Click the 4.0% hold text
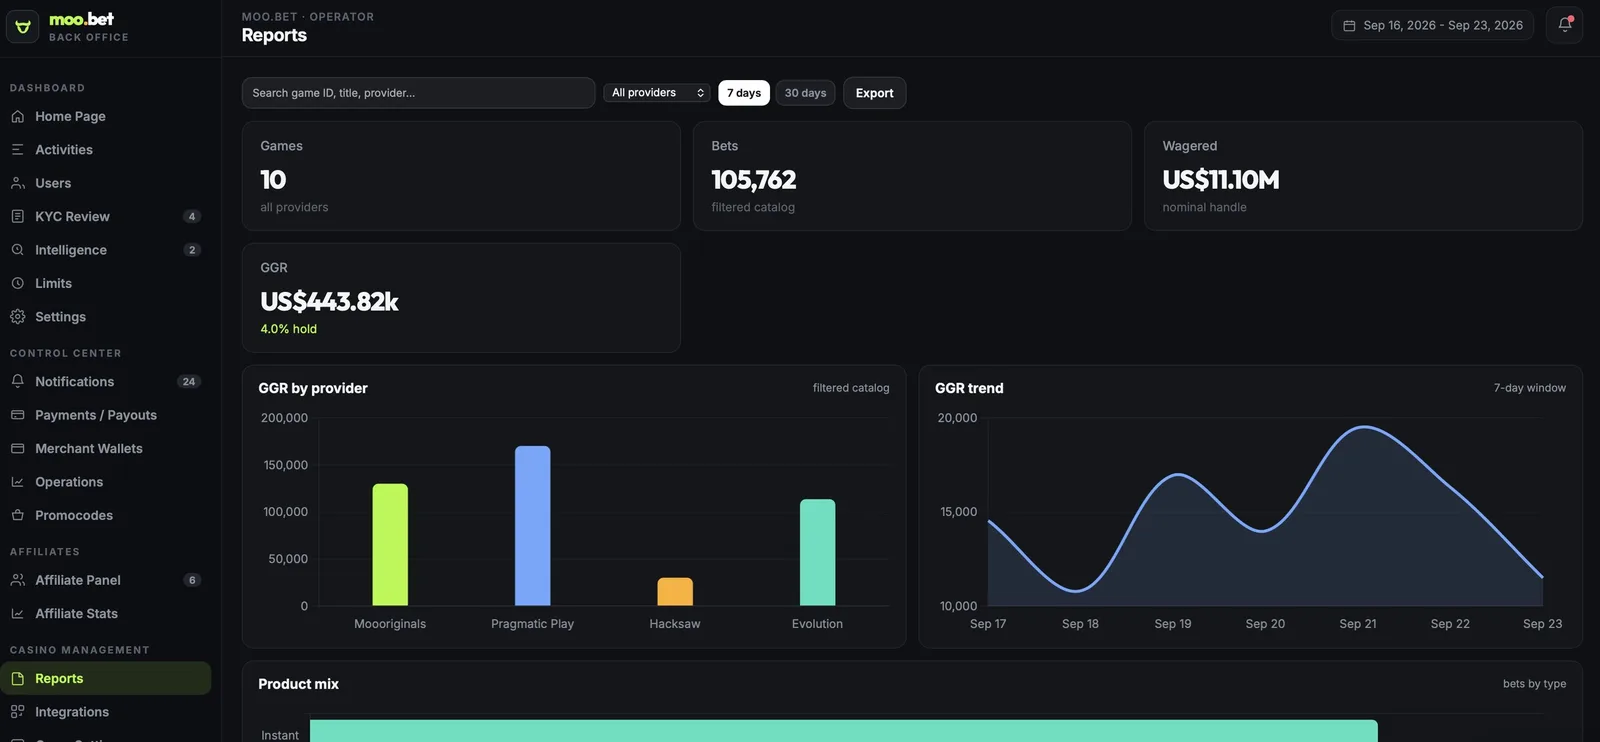Image resolution: width=1600 pixels, height=742 pixels. [289, 329]
